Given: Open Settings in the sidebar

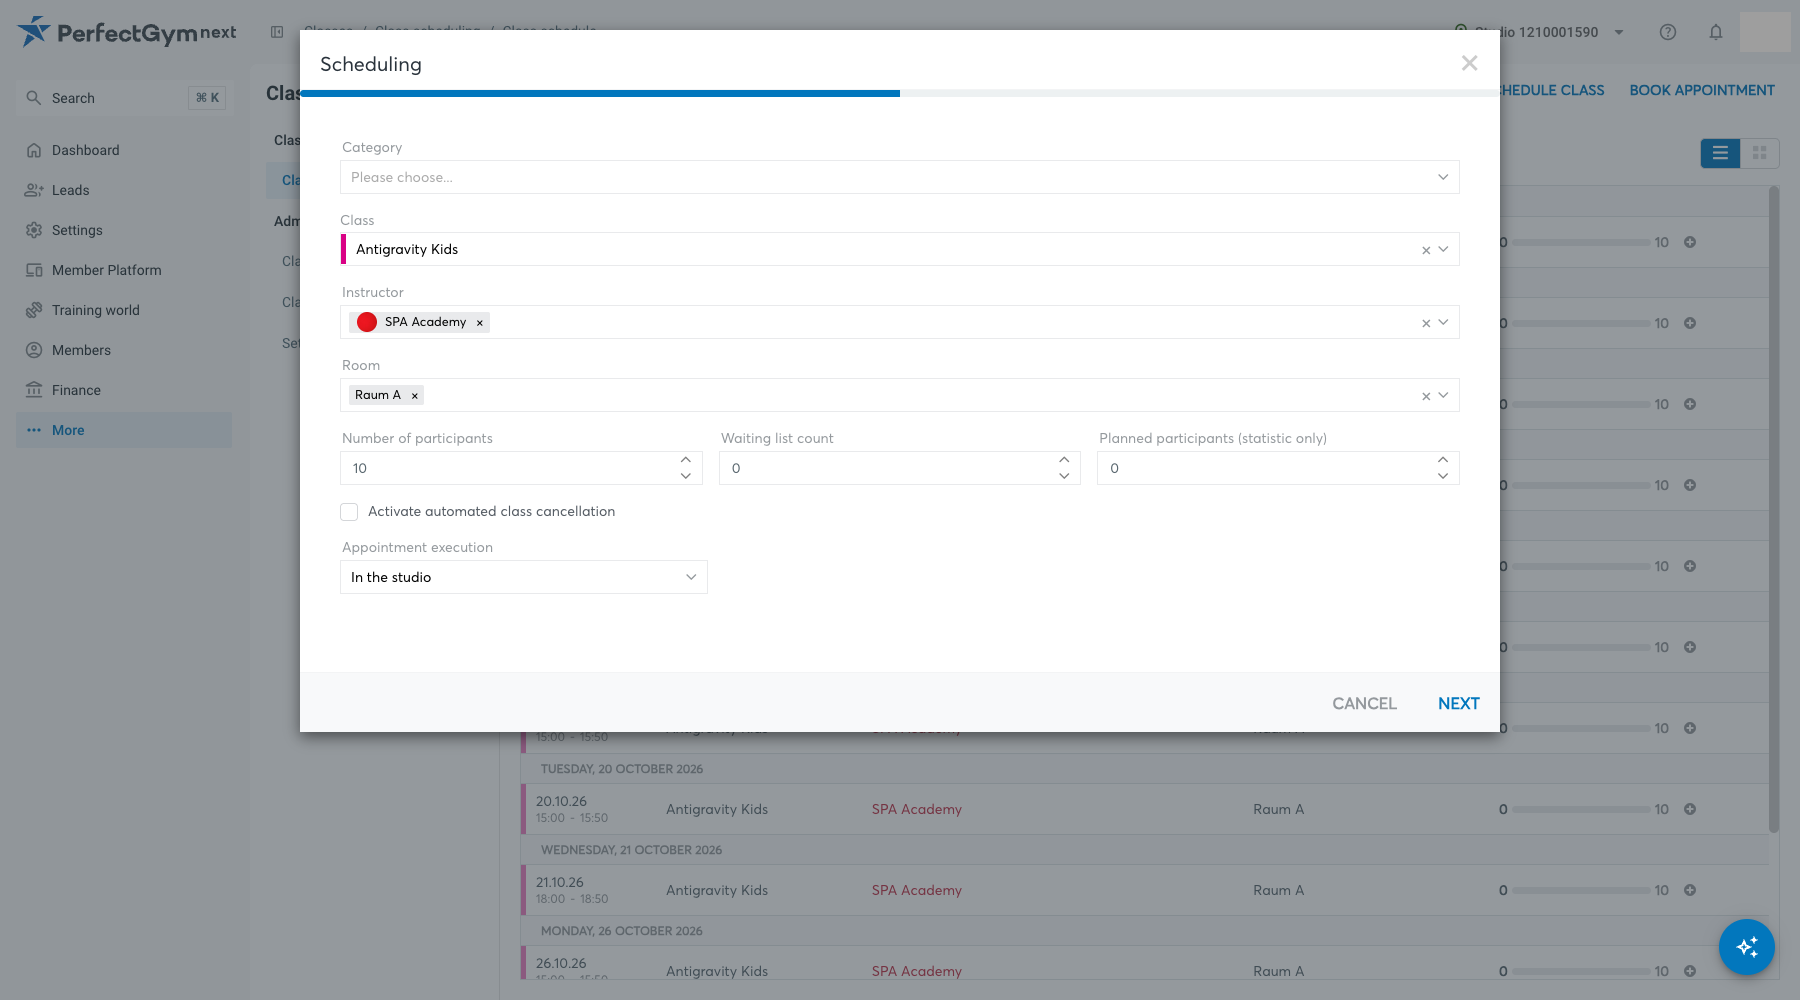Looking at the screenshot, I should (x=124, y=230).
